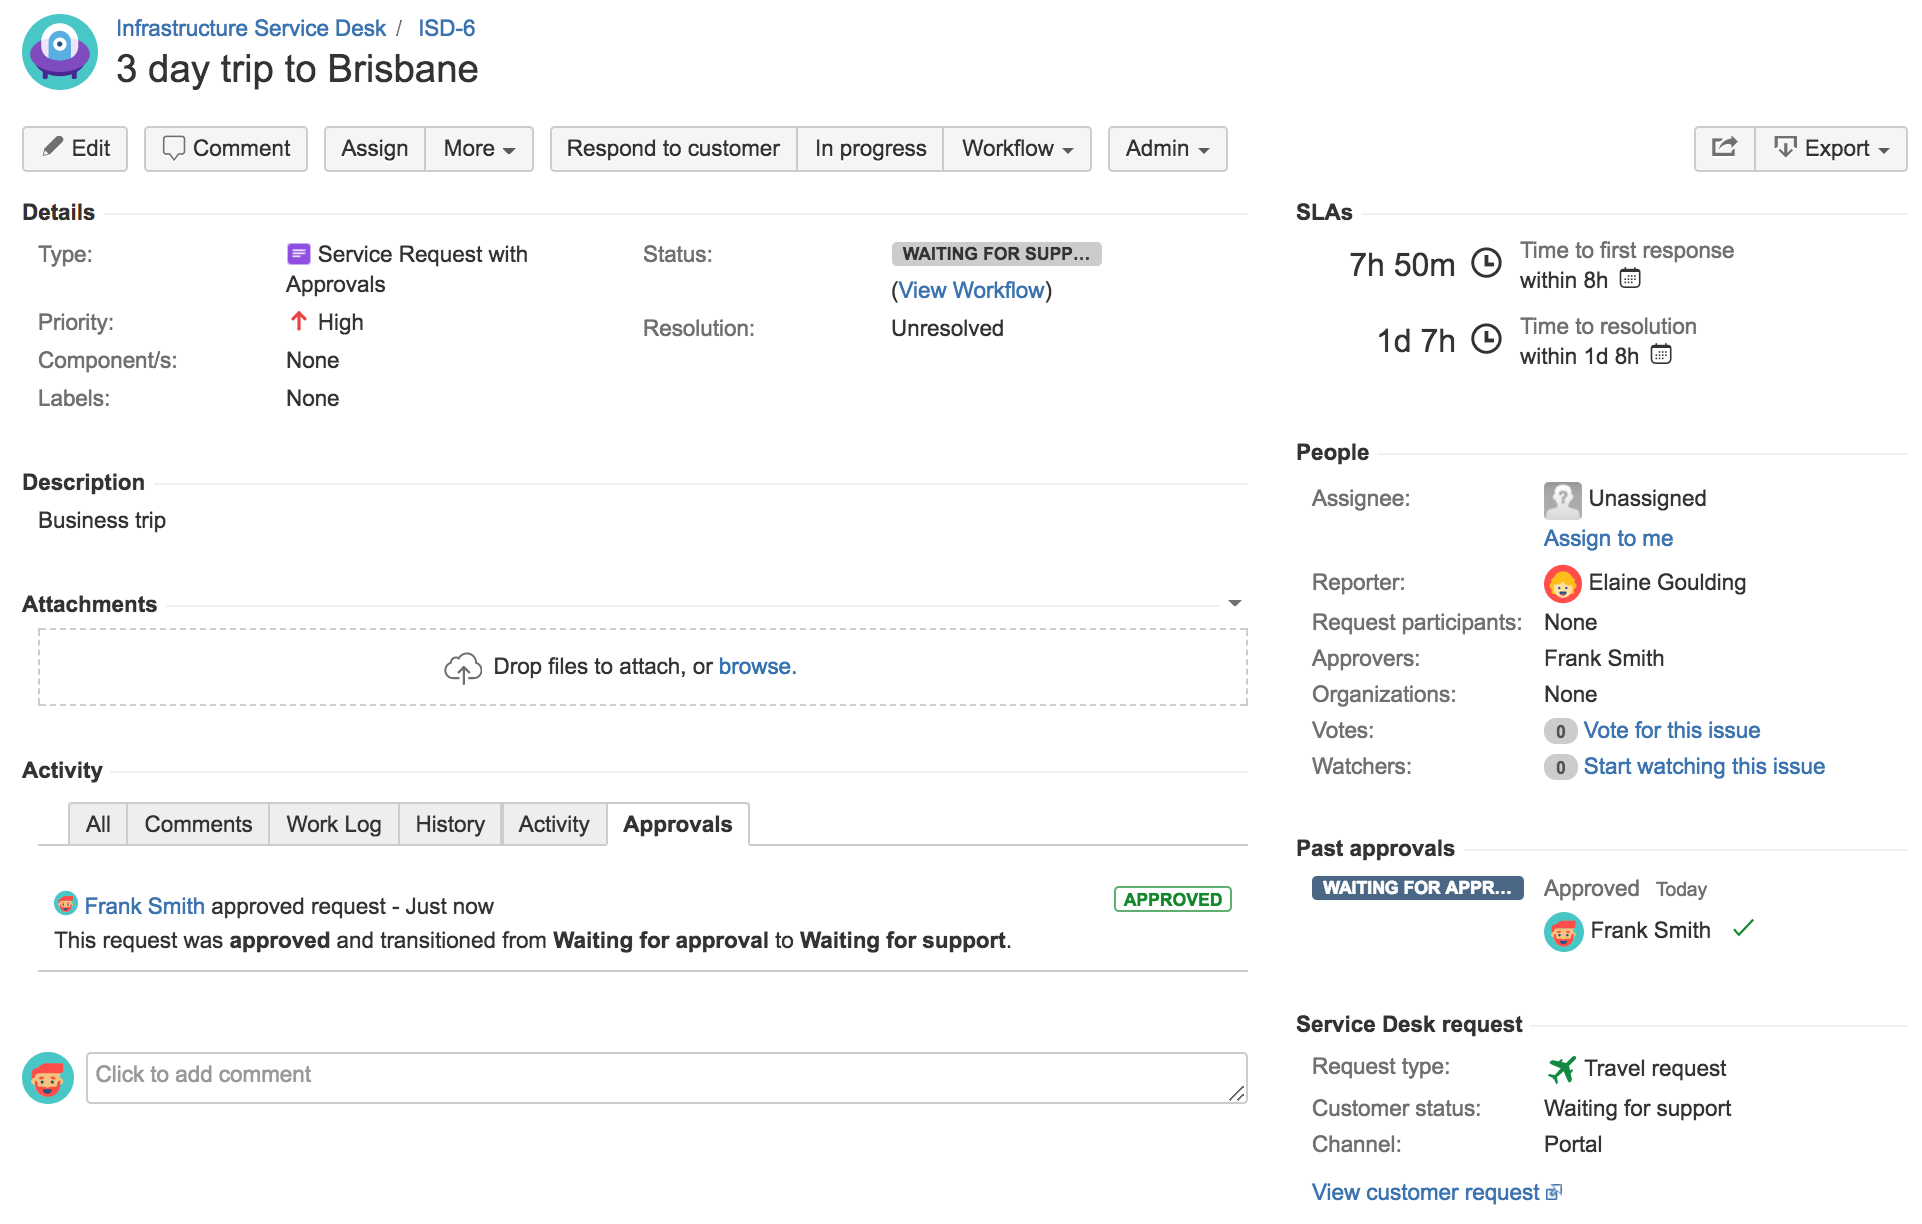
Task: Click the upload cloud icon in Attachments
Action: 463,668
